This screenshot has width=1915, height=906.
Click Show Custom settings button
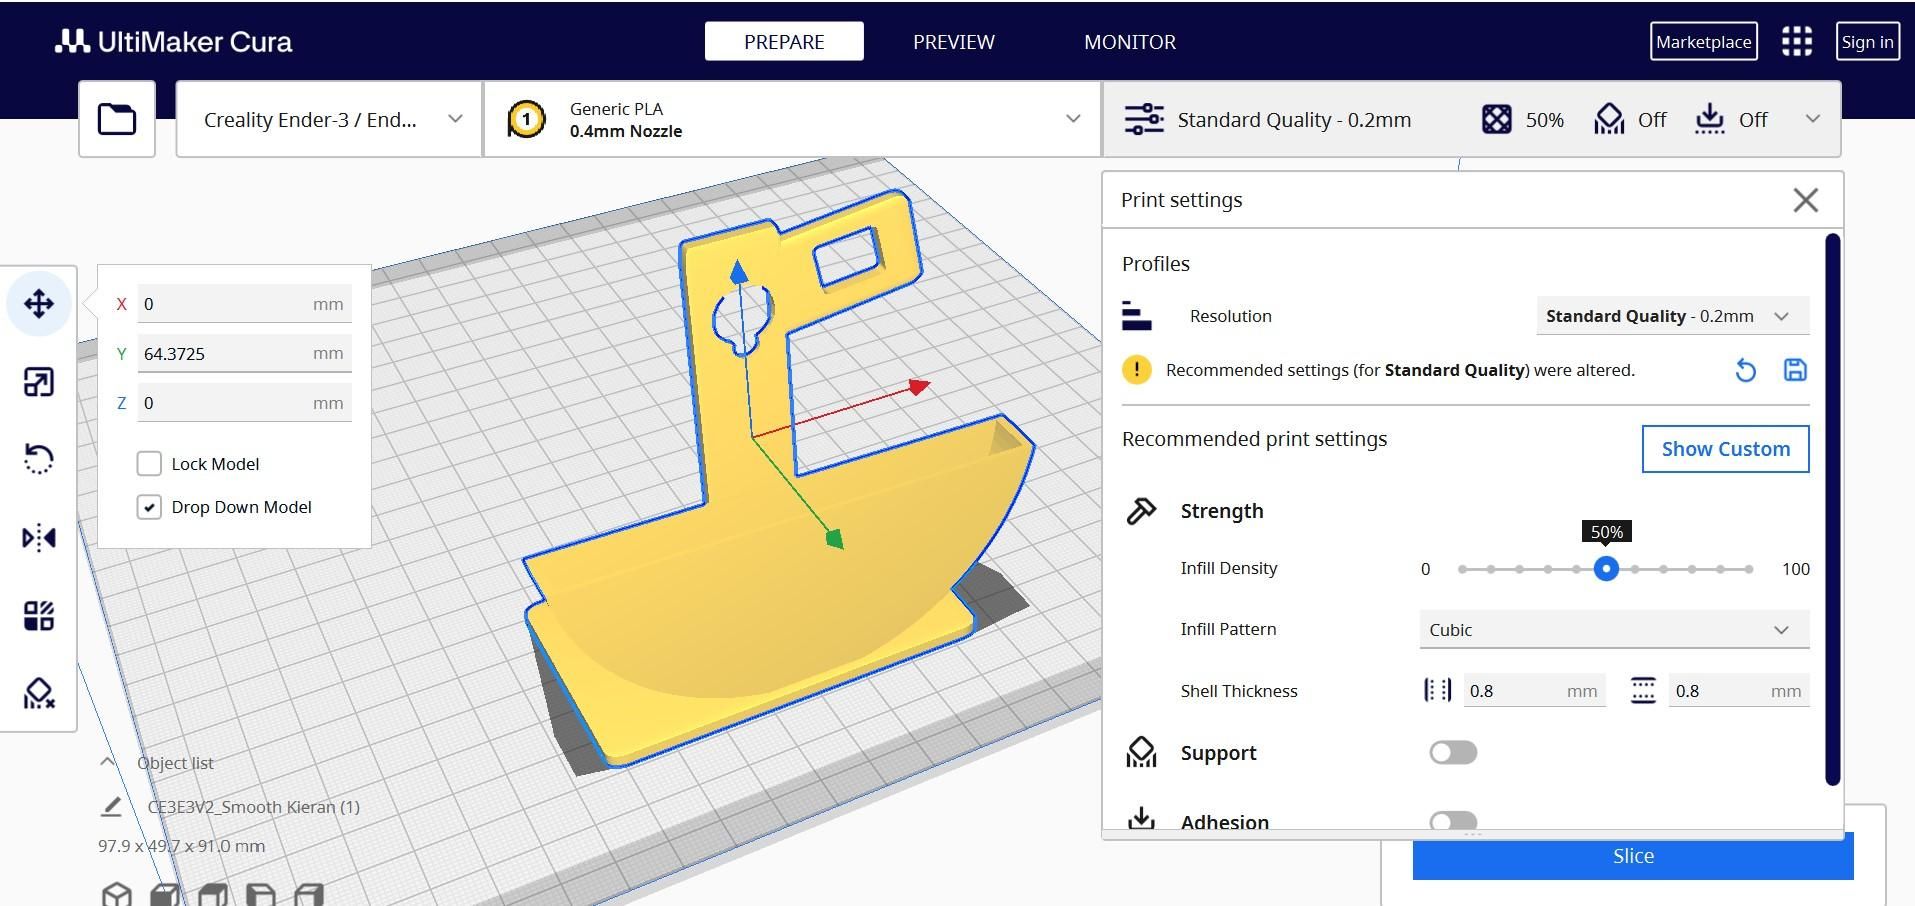pyautogui.click(x=1725, y=449)
